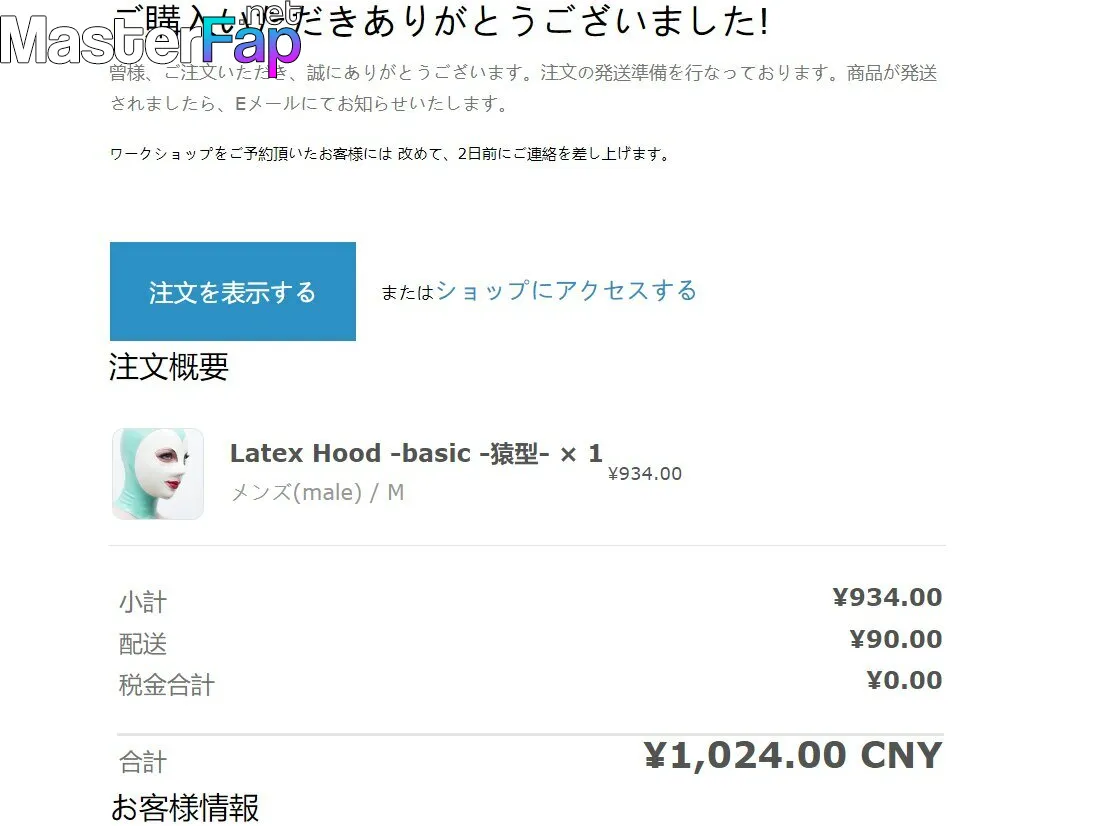Click the ¥0.00 tax amount

coord(904,680)
